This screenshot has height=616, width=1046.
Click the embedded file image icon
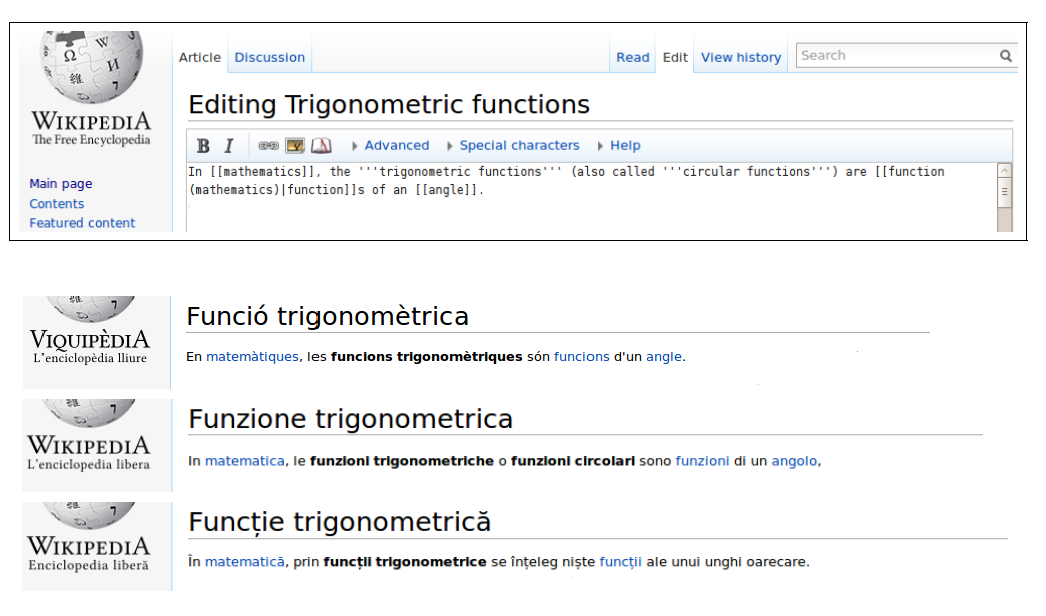pos(295,146)
